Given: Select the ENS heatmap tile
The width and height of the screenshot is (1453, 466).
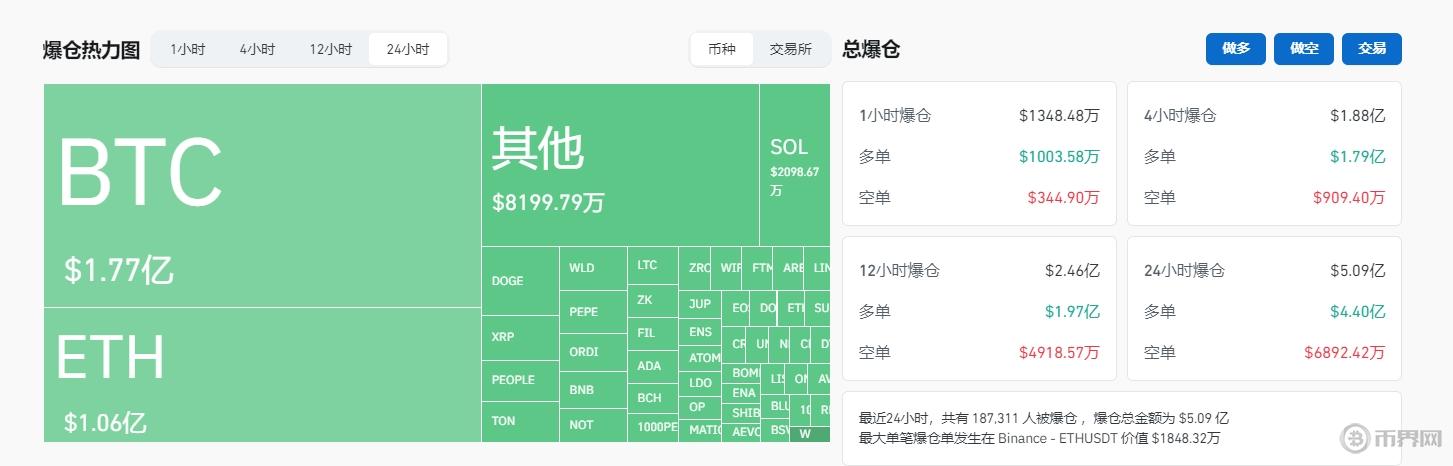Looking at the screenshot, I should point(701,332).
